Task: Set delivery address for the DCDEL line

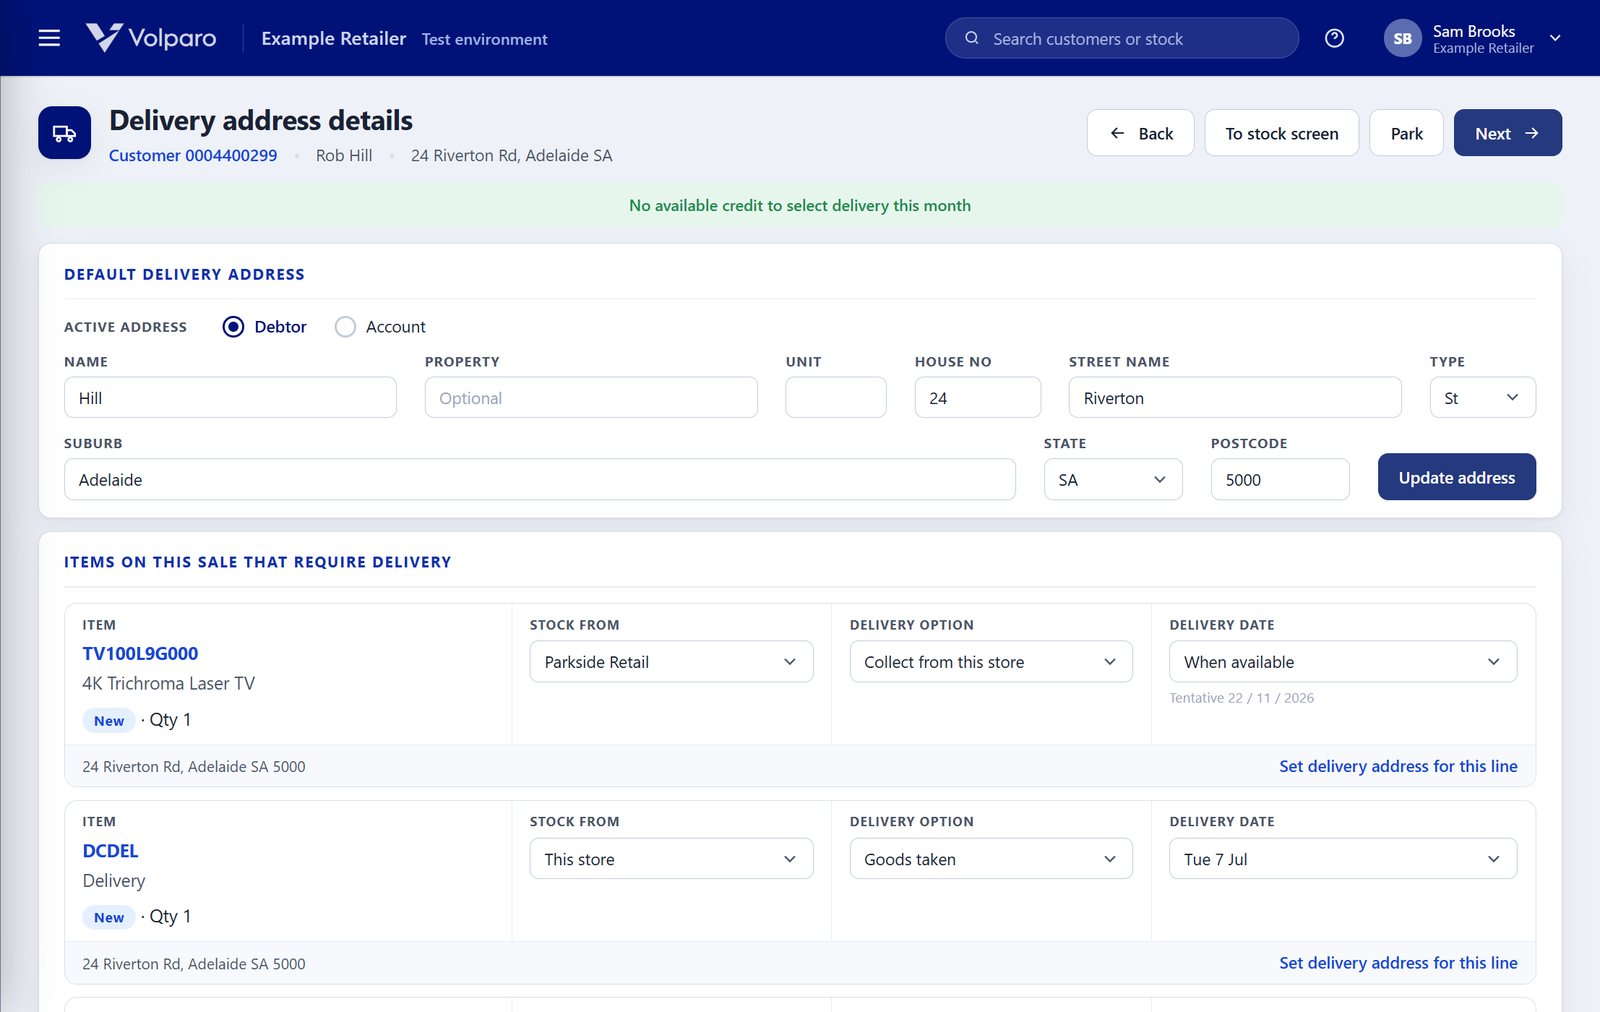Action: (x=1398, y=963)
